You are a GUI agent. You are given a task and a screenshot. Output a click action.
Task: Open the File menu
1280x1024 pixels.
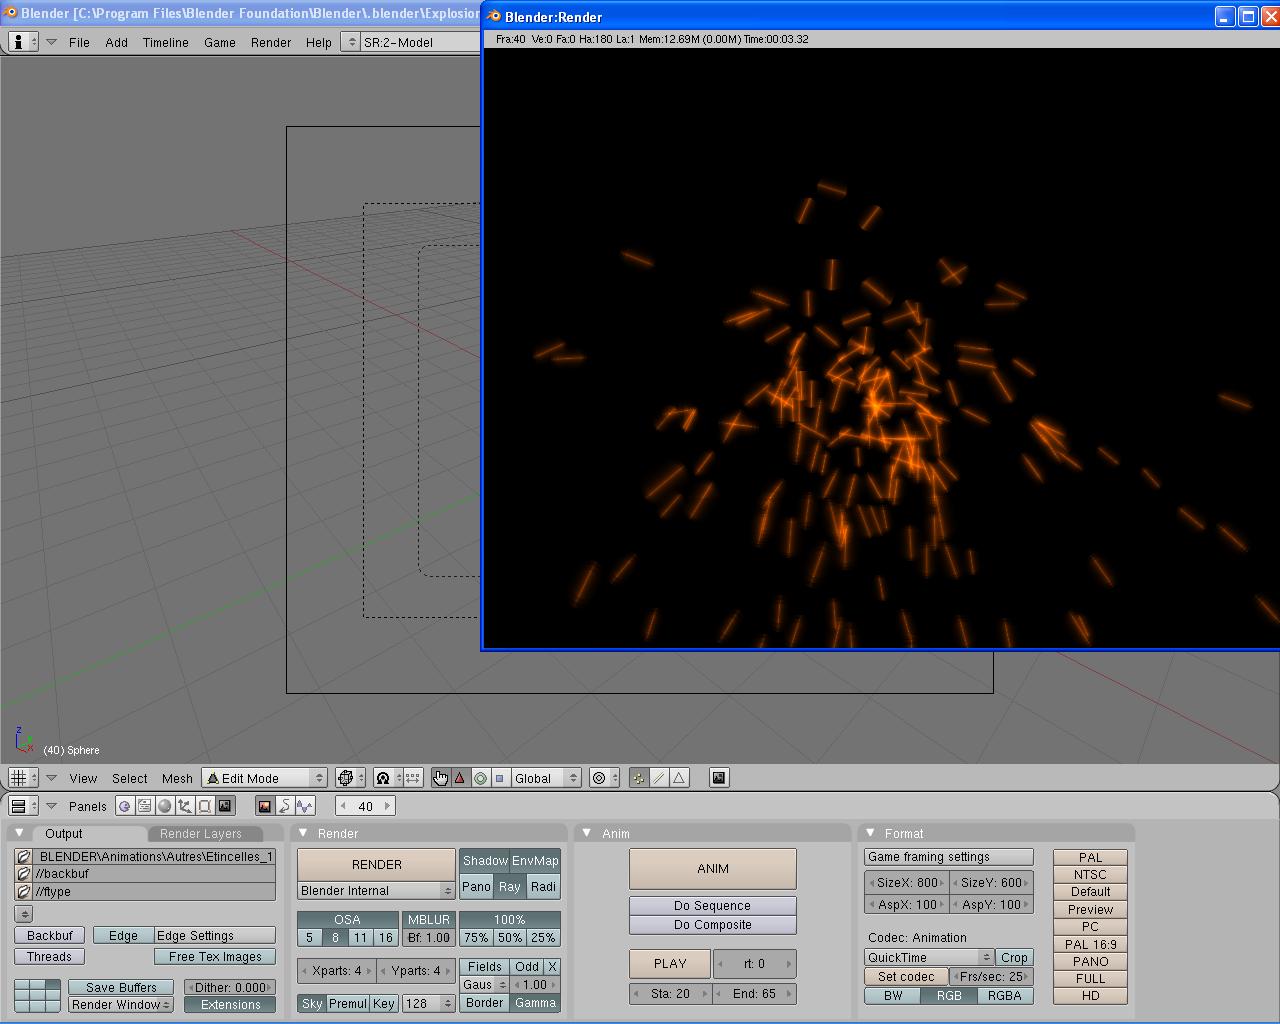point(79,42)
